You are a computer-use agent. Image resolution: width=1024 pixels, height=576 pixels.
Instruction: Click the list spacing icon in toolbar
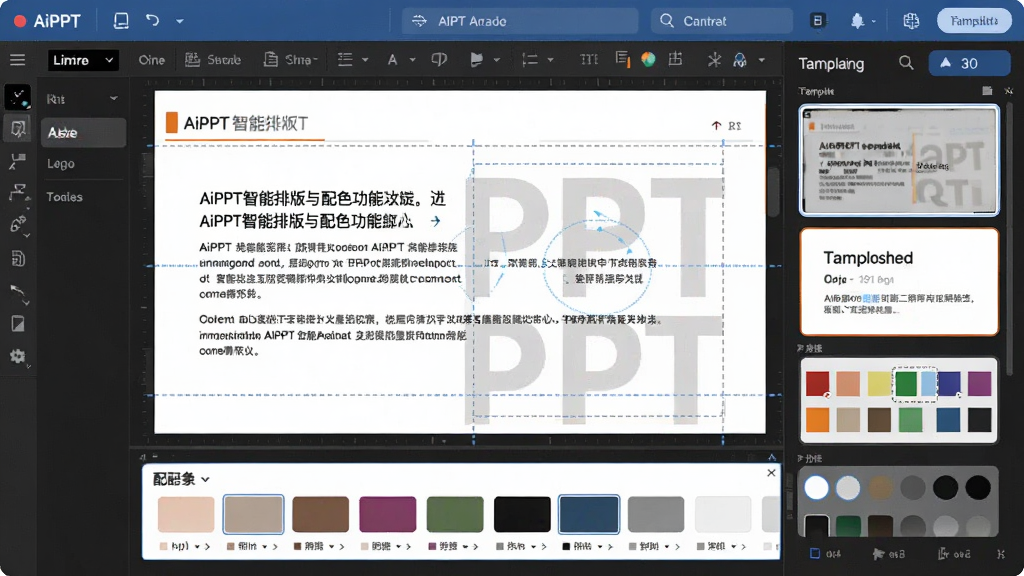(x=530, y=60)
